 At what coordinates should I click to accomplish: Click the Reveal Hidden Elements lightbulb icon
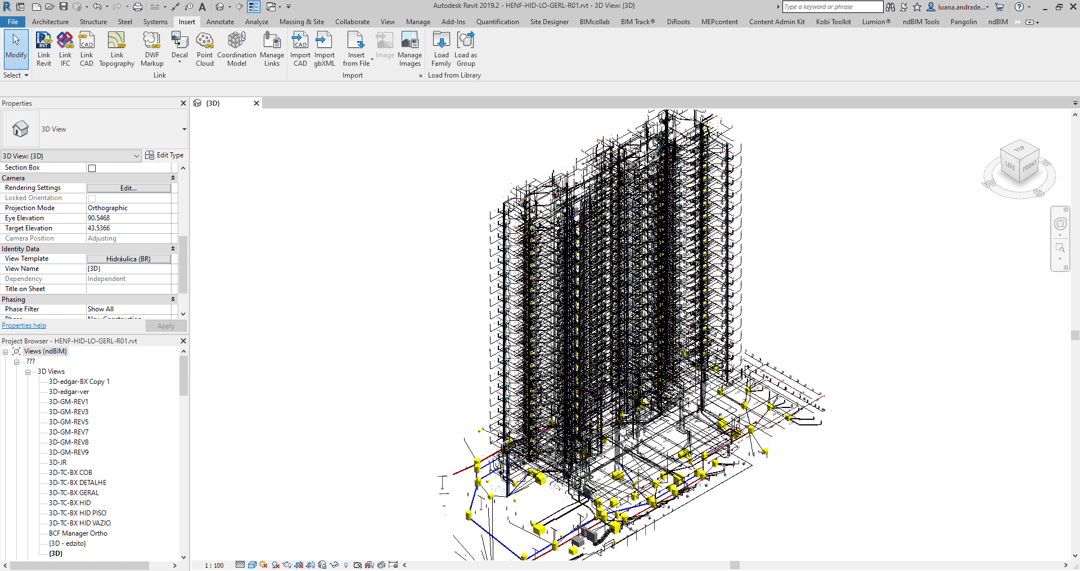click(x=346, y=565)
